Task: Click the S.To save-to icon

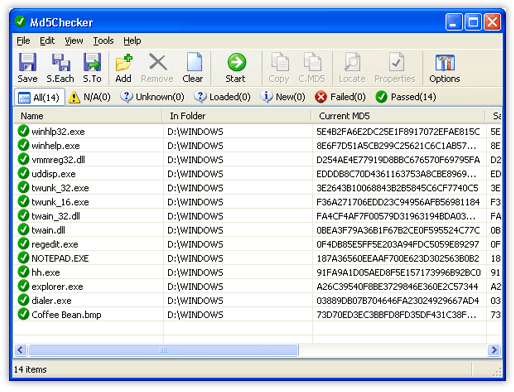Action: pyautogui.click(x=92, y=62)
